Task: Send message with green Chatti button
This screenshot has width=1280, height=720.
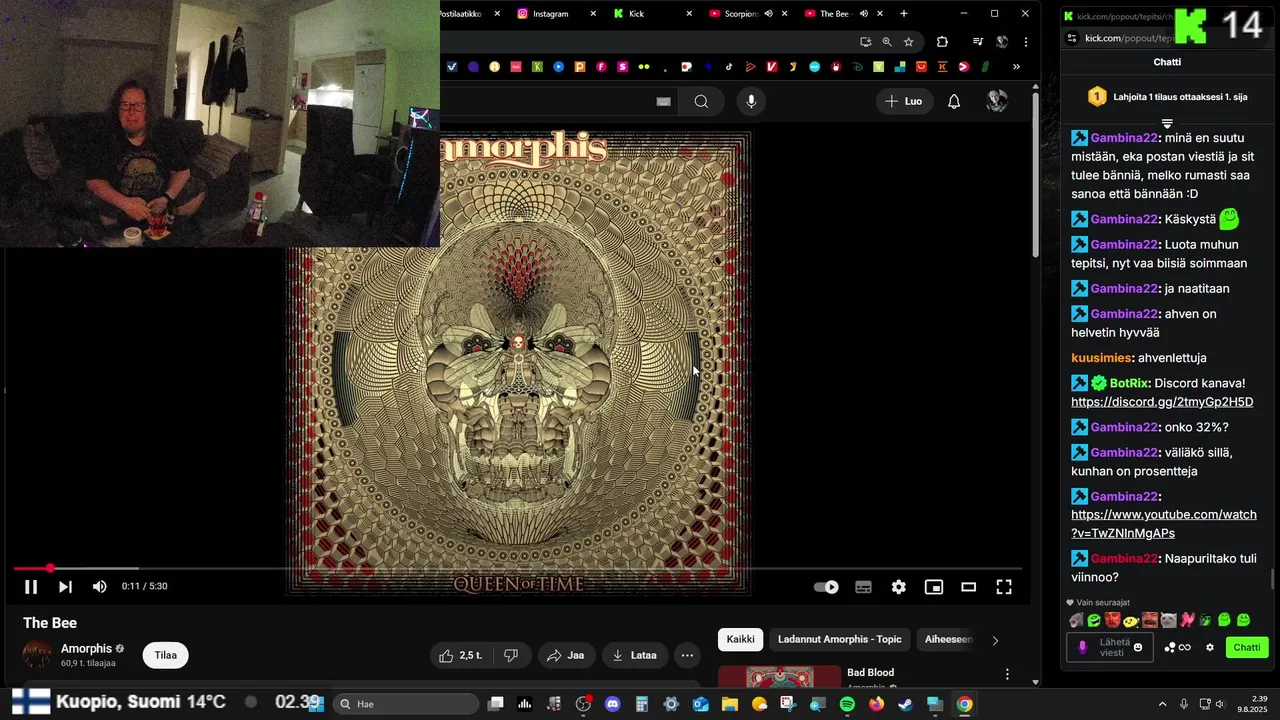Action: [1246, 647]
